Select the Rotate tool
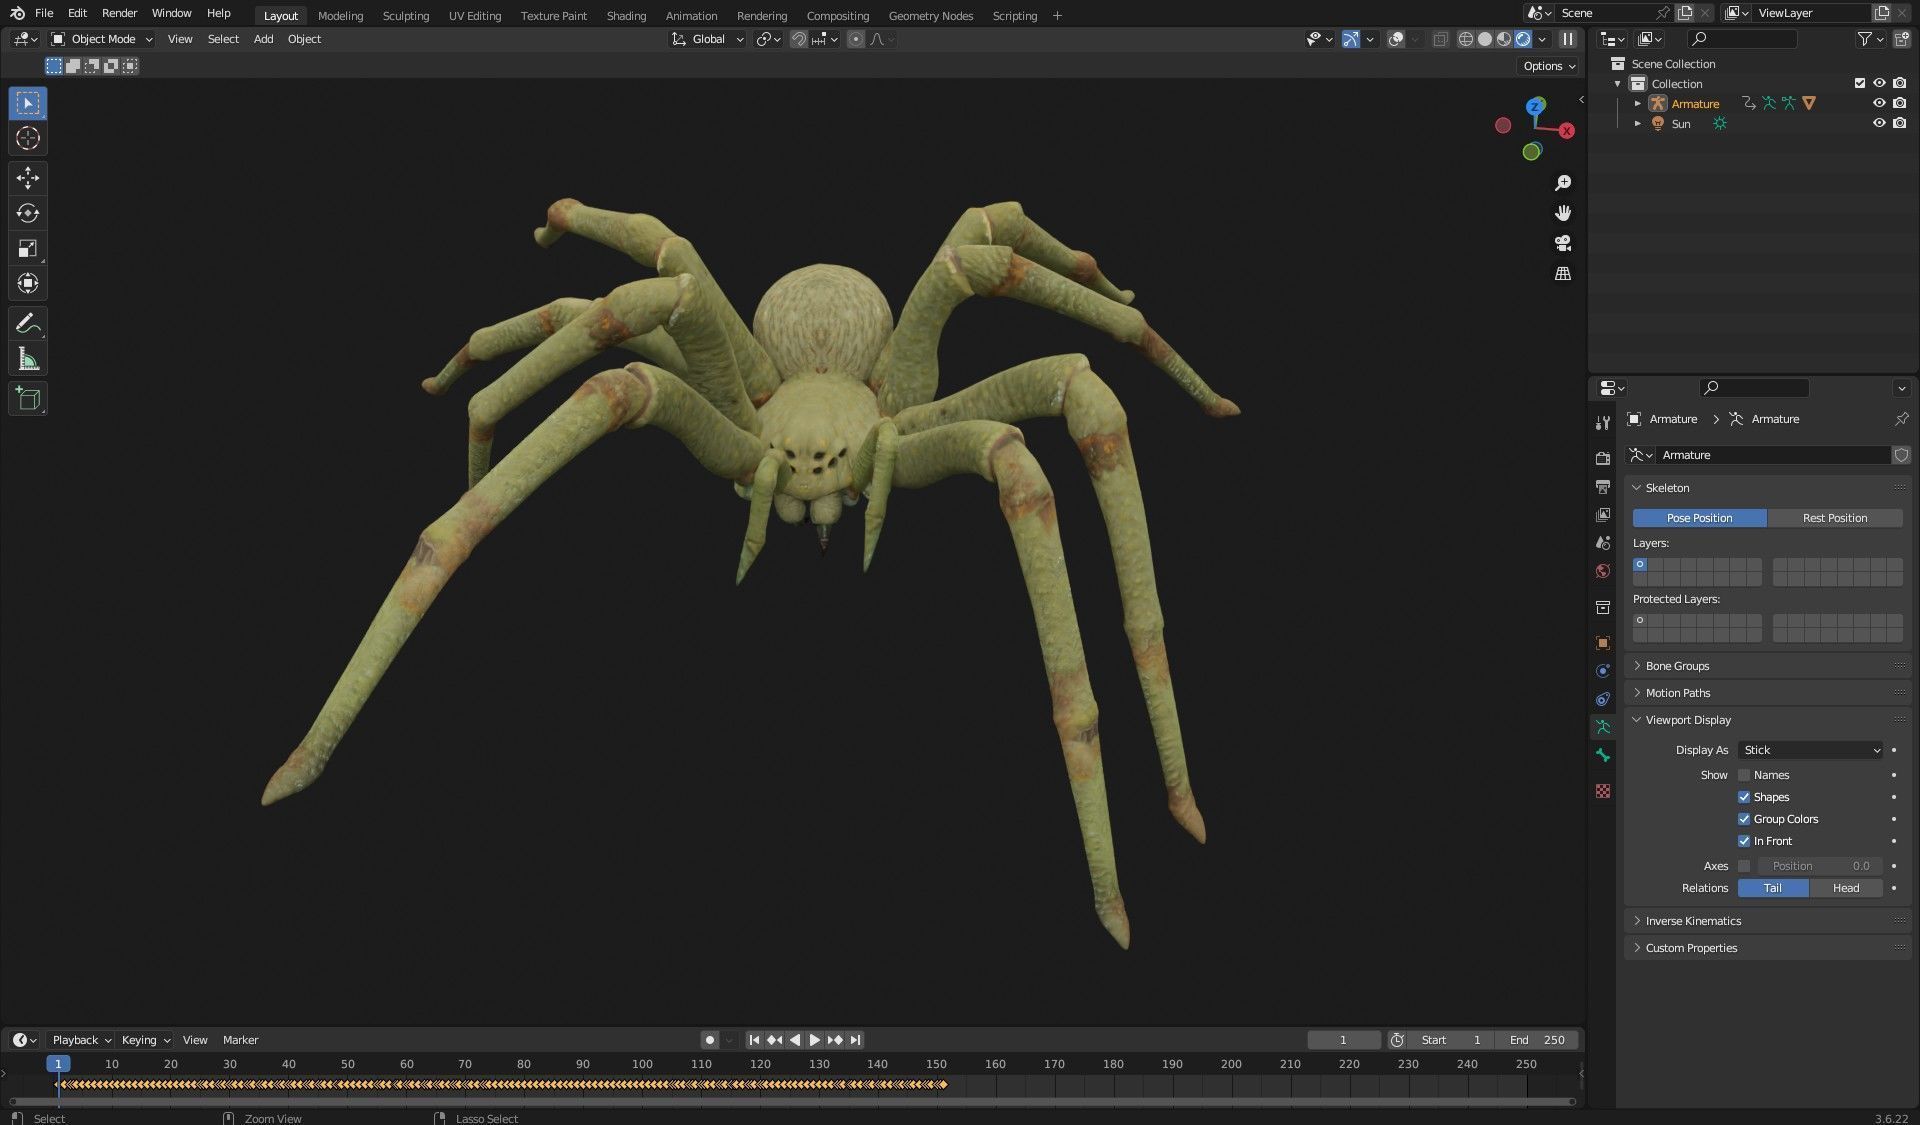 [28, 213]
